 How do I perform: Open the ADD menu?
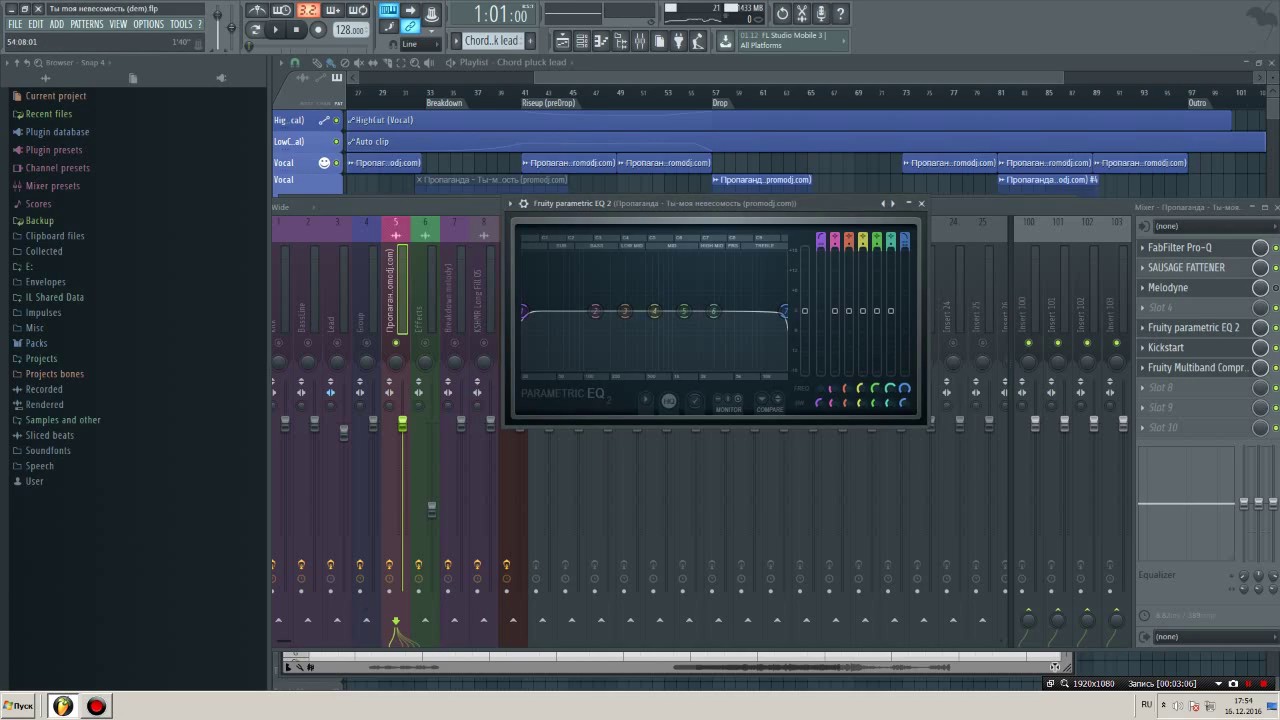pos(57,24)
